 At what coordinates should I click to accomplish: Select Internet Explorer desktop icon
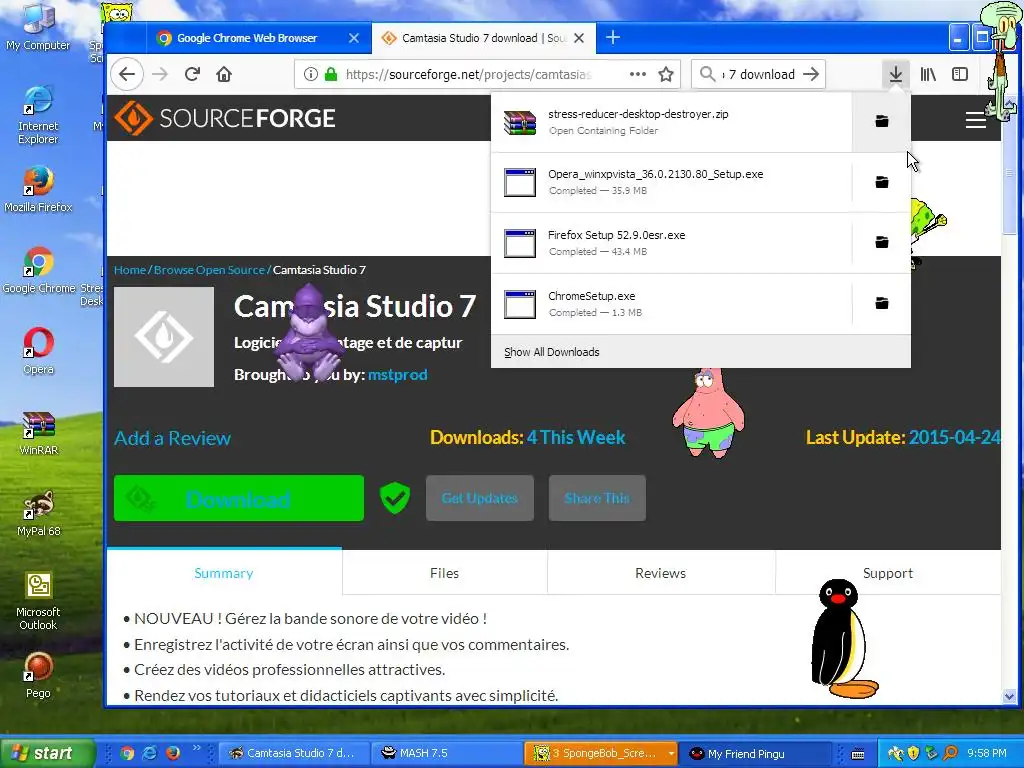coord(38,115)
